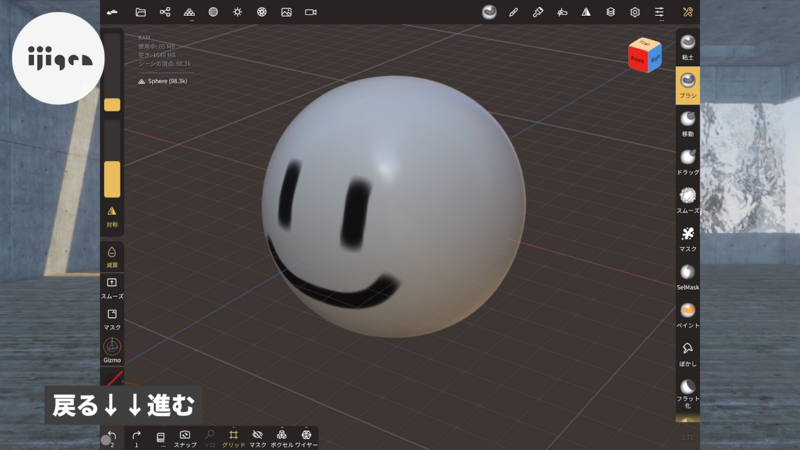
Task: Select the 粘土 (Clay) tool
Action: (x=688, y=47)
